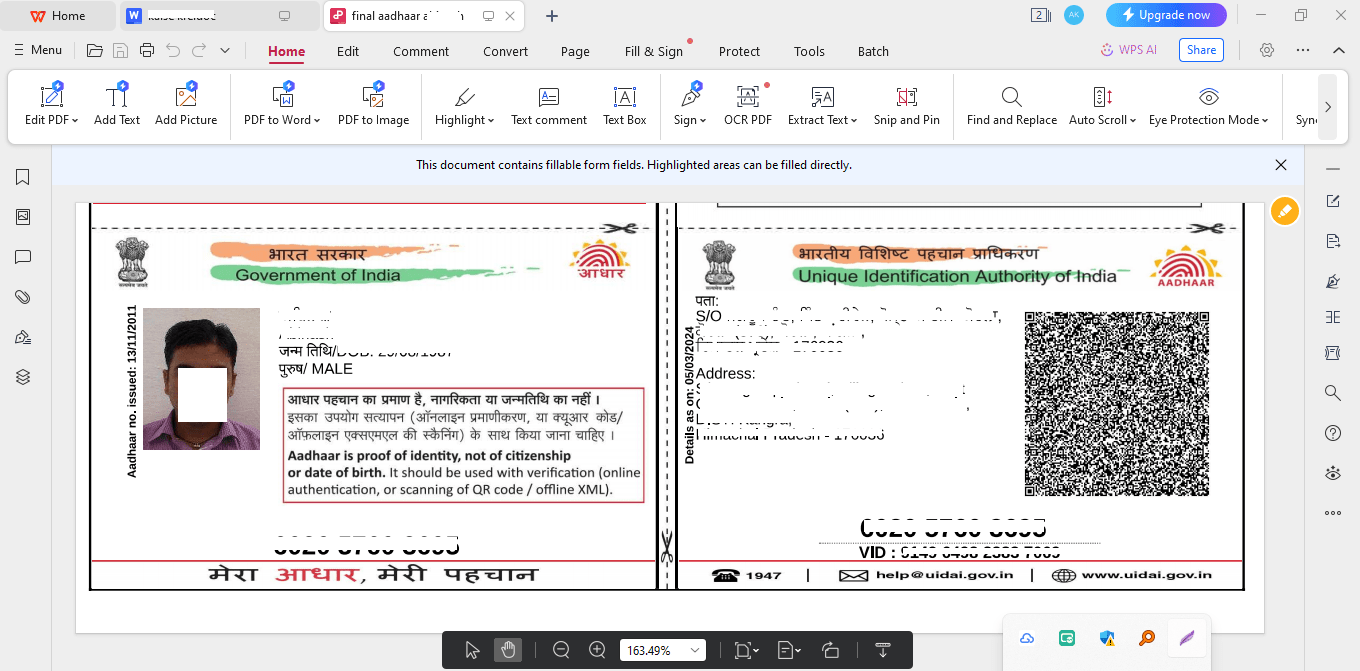Click the orange floating pen button
Screen dimensions: 1360x671
1284,211
